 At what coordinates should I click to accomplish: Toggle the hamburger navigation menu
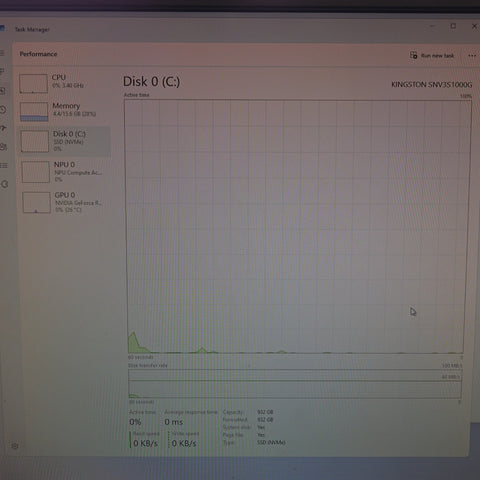click(x=2, y=53)
